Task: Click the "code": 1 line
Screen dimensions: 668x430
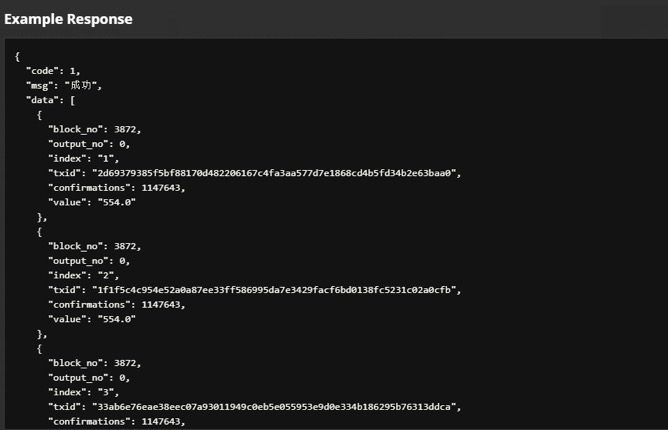Action: pos(53,71)
